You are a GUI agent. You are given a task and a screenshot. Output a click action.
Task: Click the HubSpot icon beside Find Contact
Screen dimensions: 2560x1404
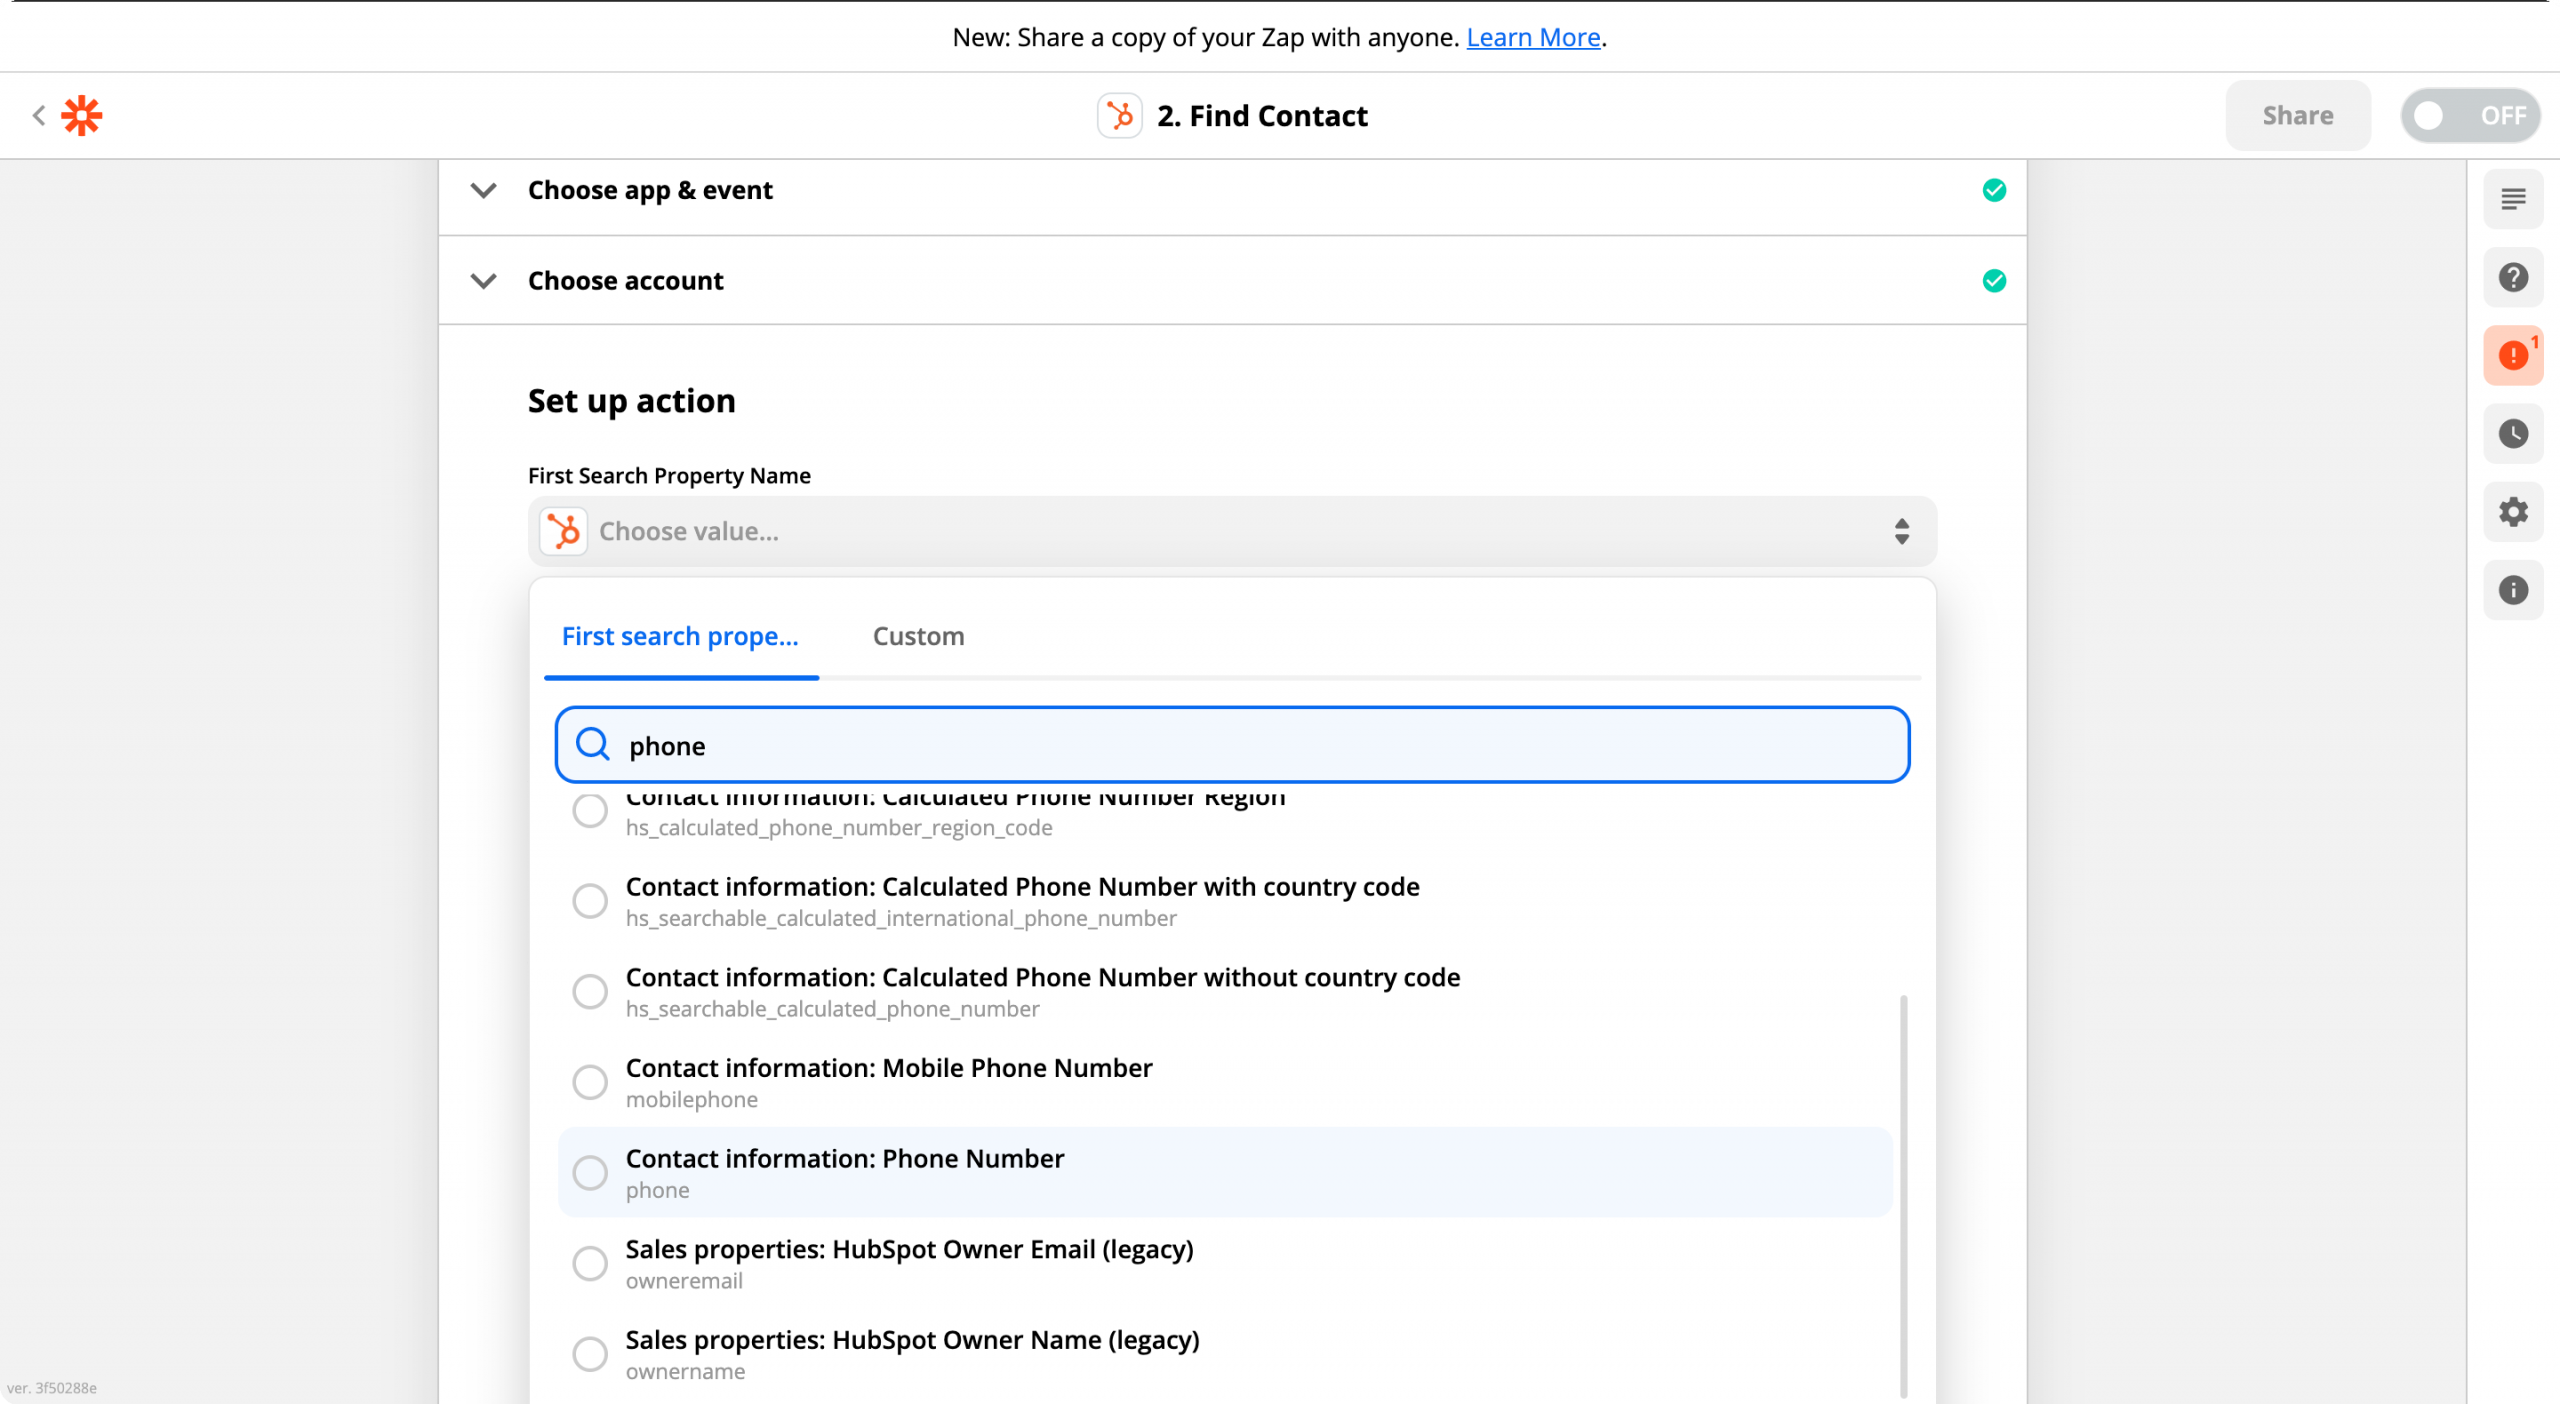click(x=1120, y=116)
